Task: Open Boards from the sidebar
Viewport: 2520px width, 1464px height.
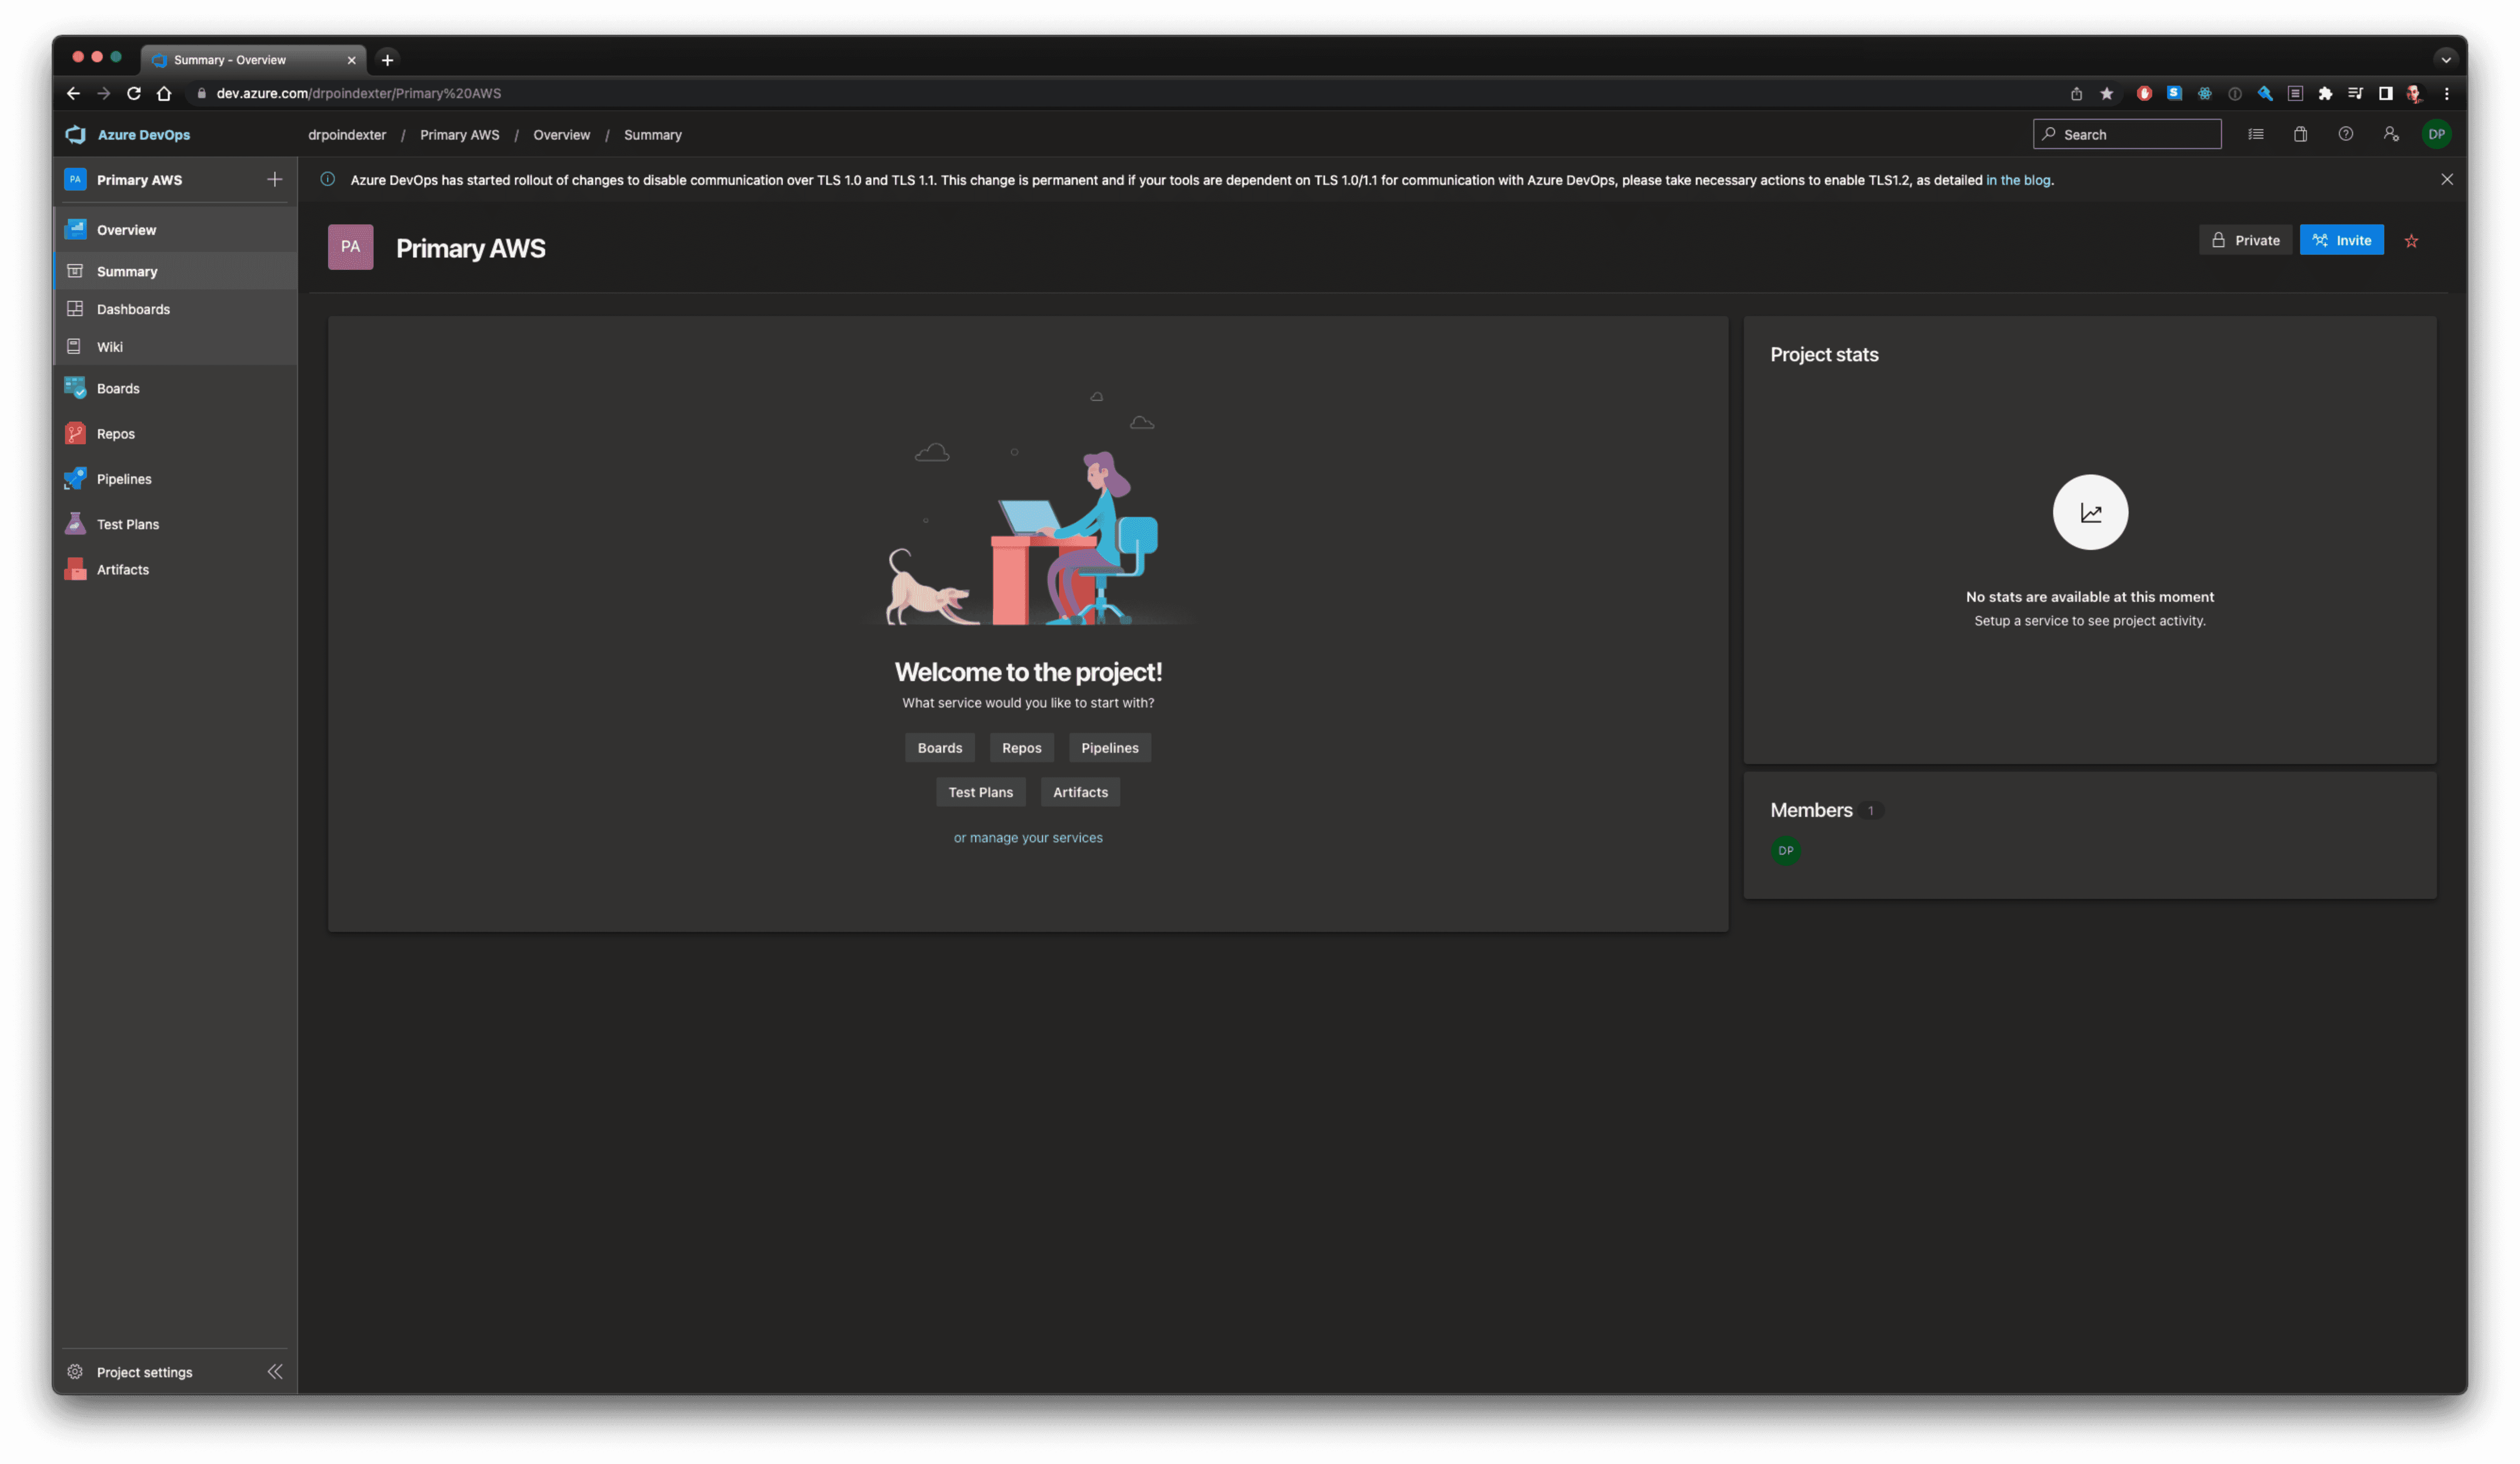Action: (x=118, y=388)
